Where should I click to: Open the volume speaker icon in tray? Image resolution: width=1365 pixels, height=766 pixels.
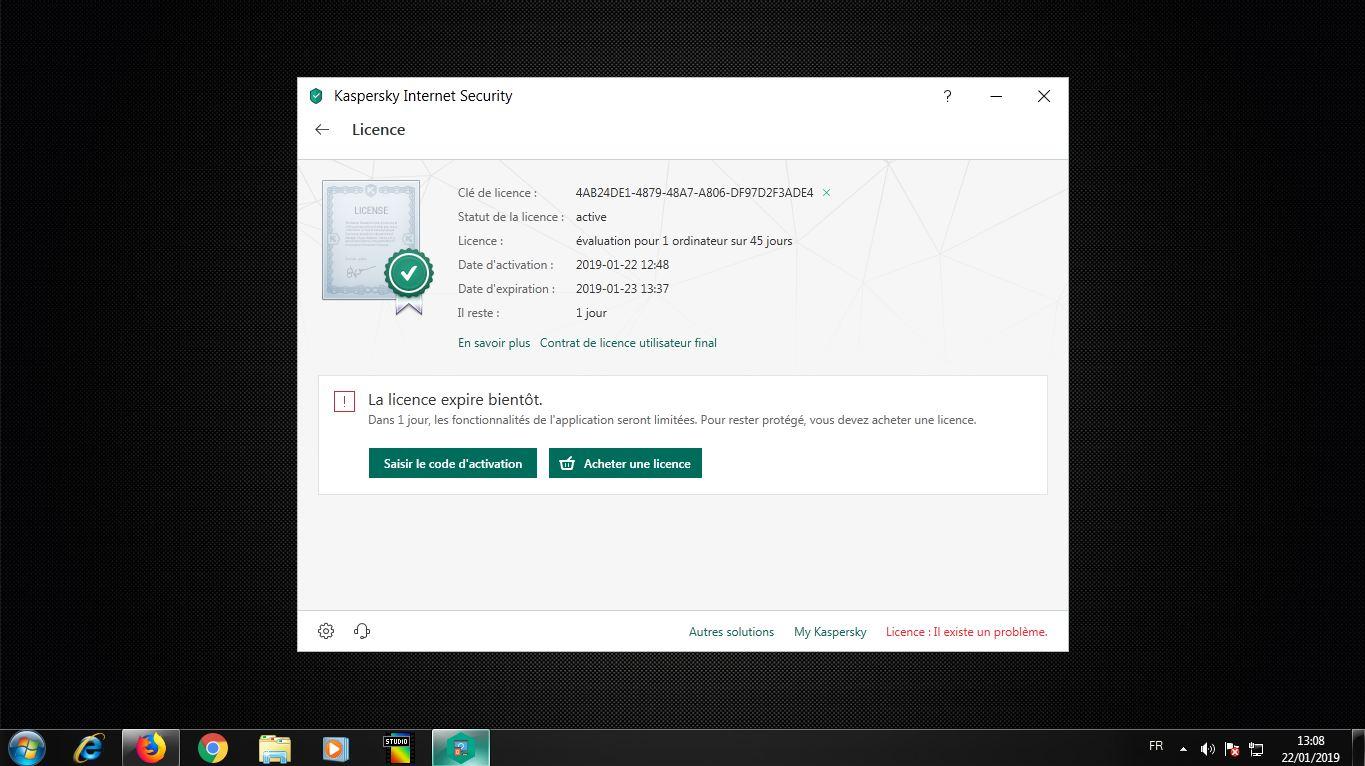(x=1207, y=748)
